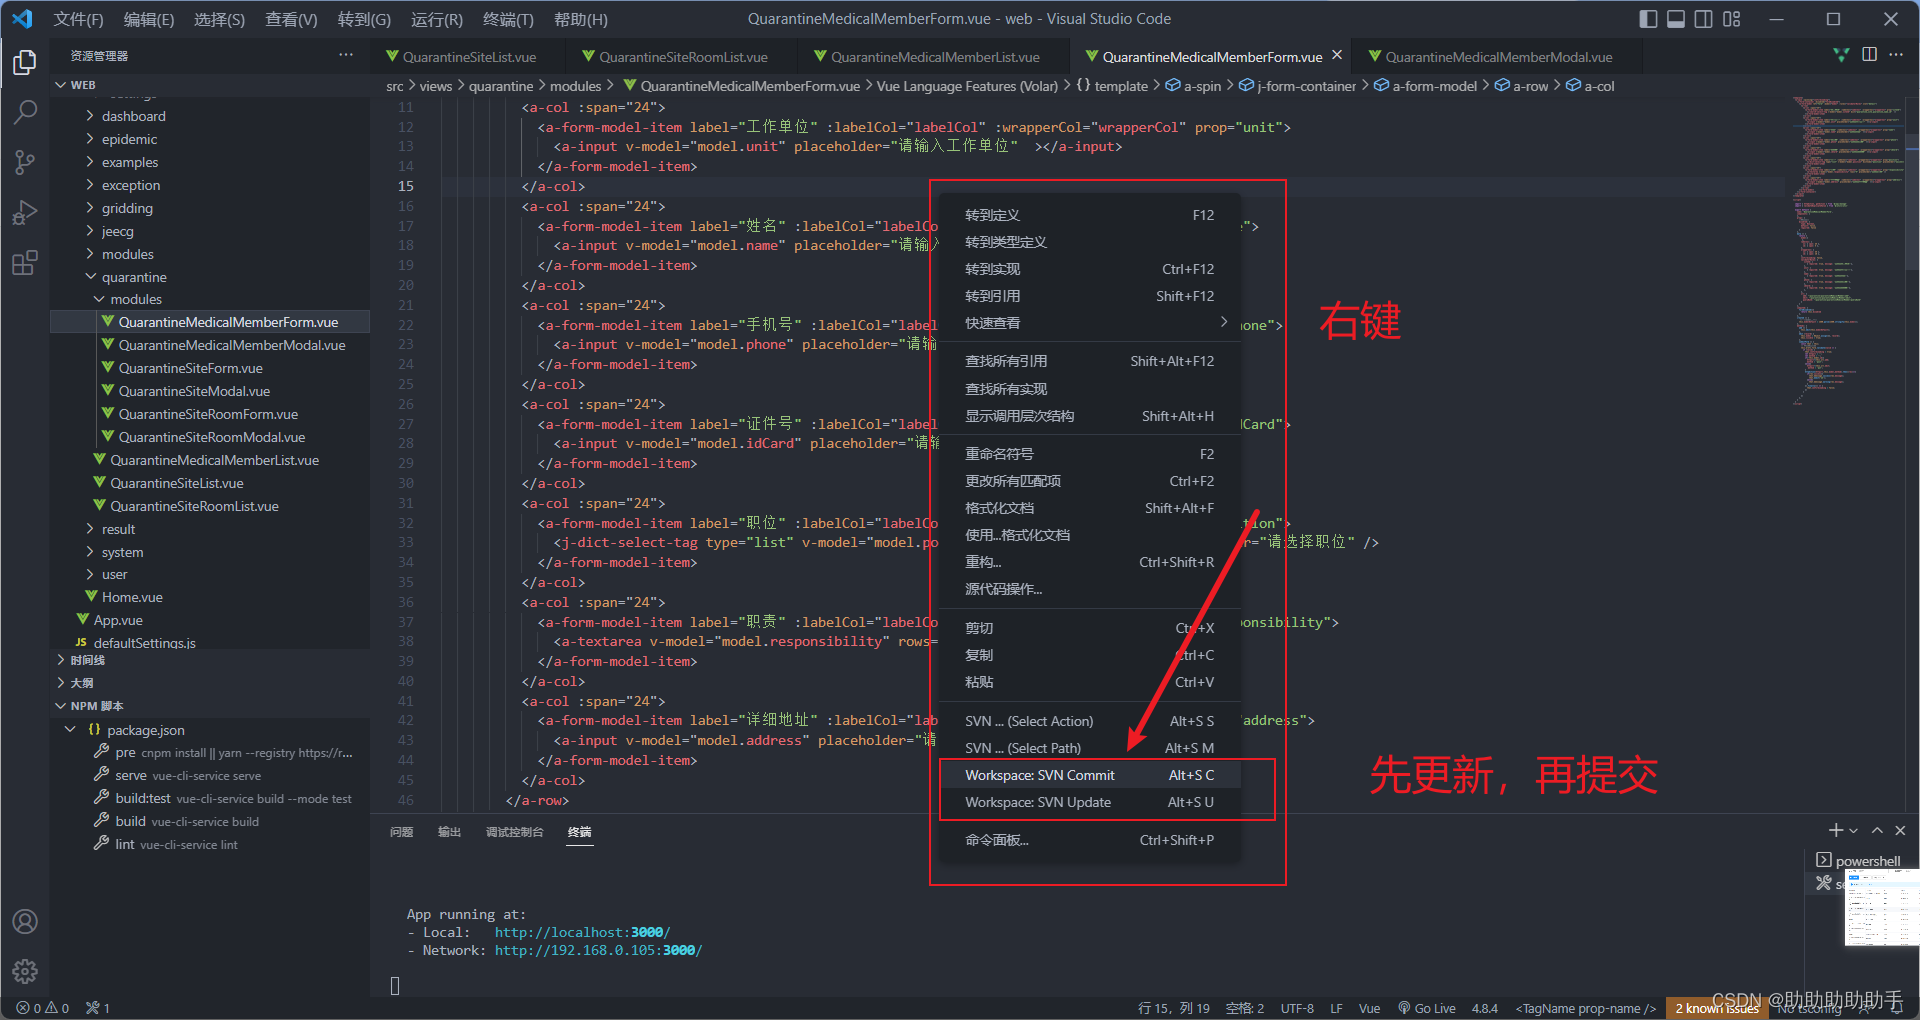Switch to 问题 panel tab
Screen dimensions: 1920x1020
pos(401,832)
